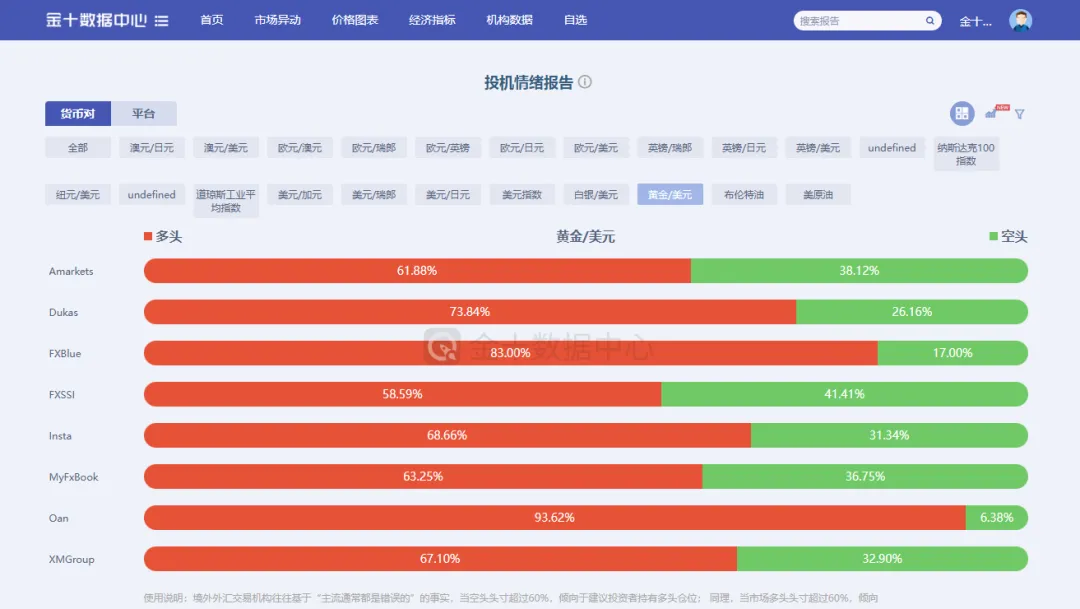The height and width of the screenshot is (609, 1080).
Task: Select the 英镑/美元 pair
Action: point(818,147)
